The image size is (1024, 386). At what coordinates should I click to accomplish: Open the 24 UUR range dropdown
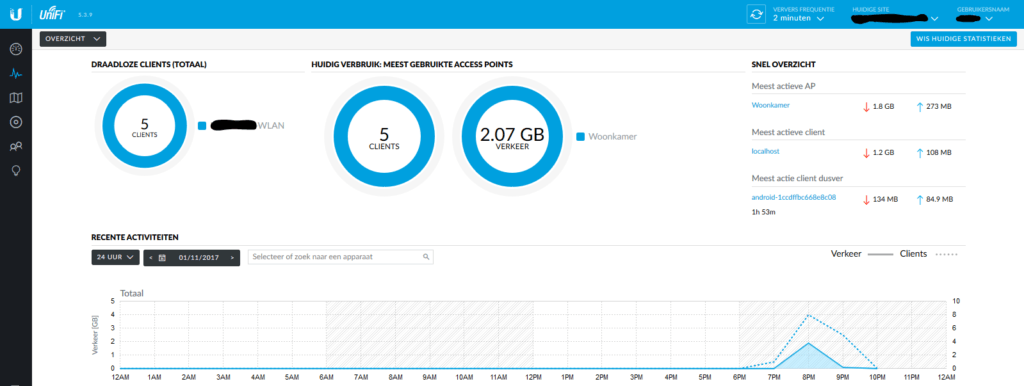coord(116,257)
